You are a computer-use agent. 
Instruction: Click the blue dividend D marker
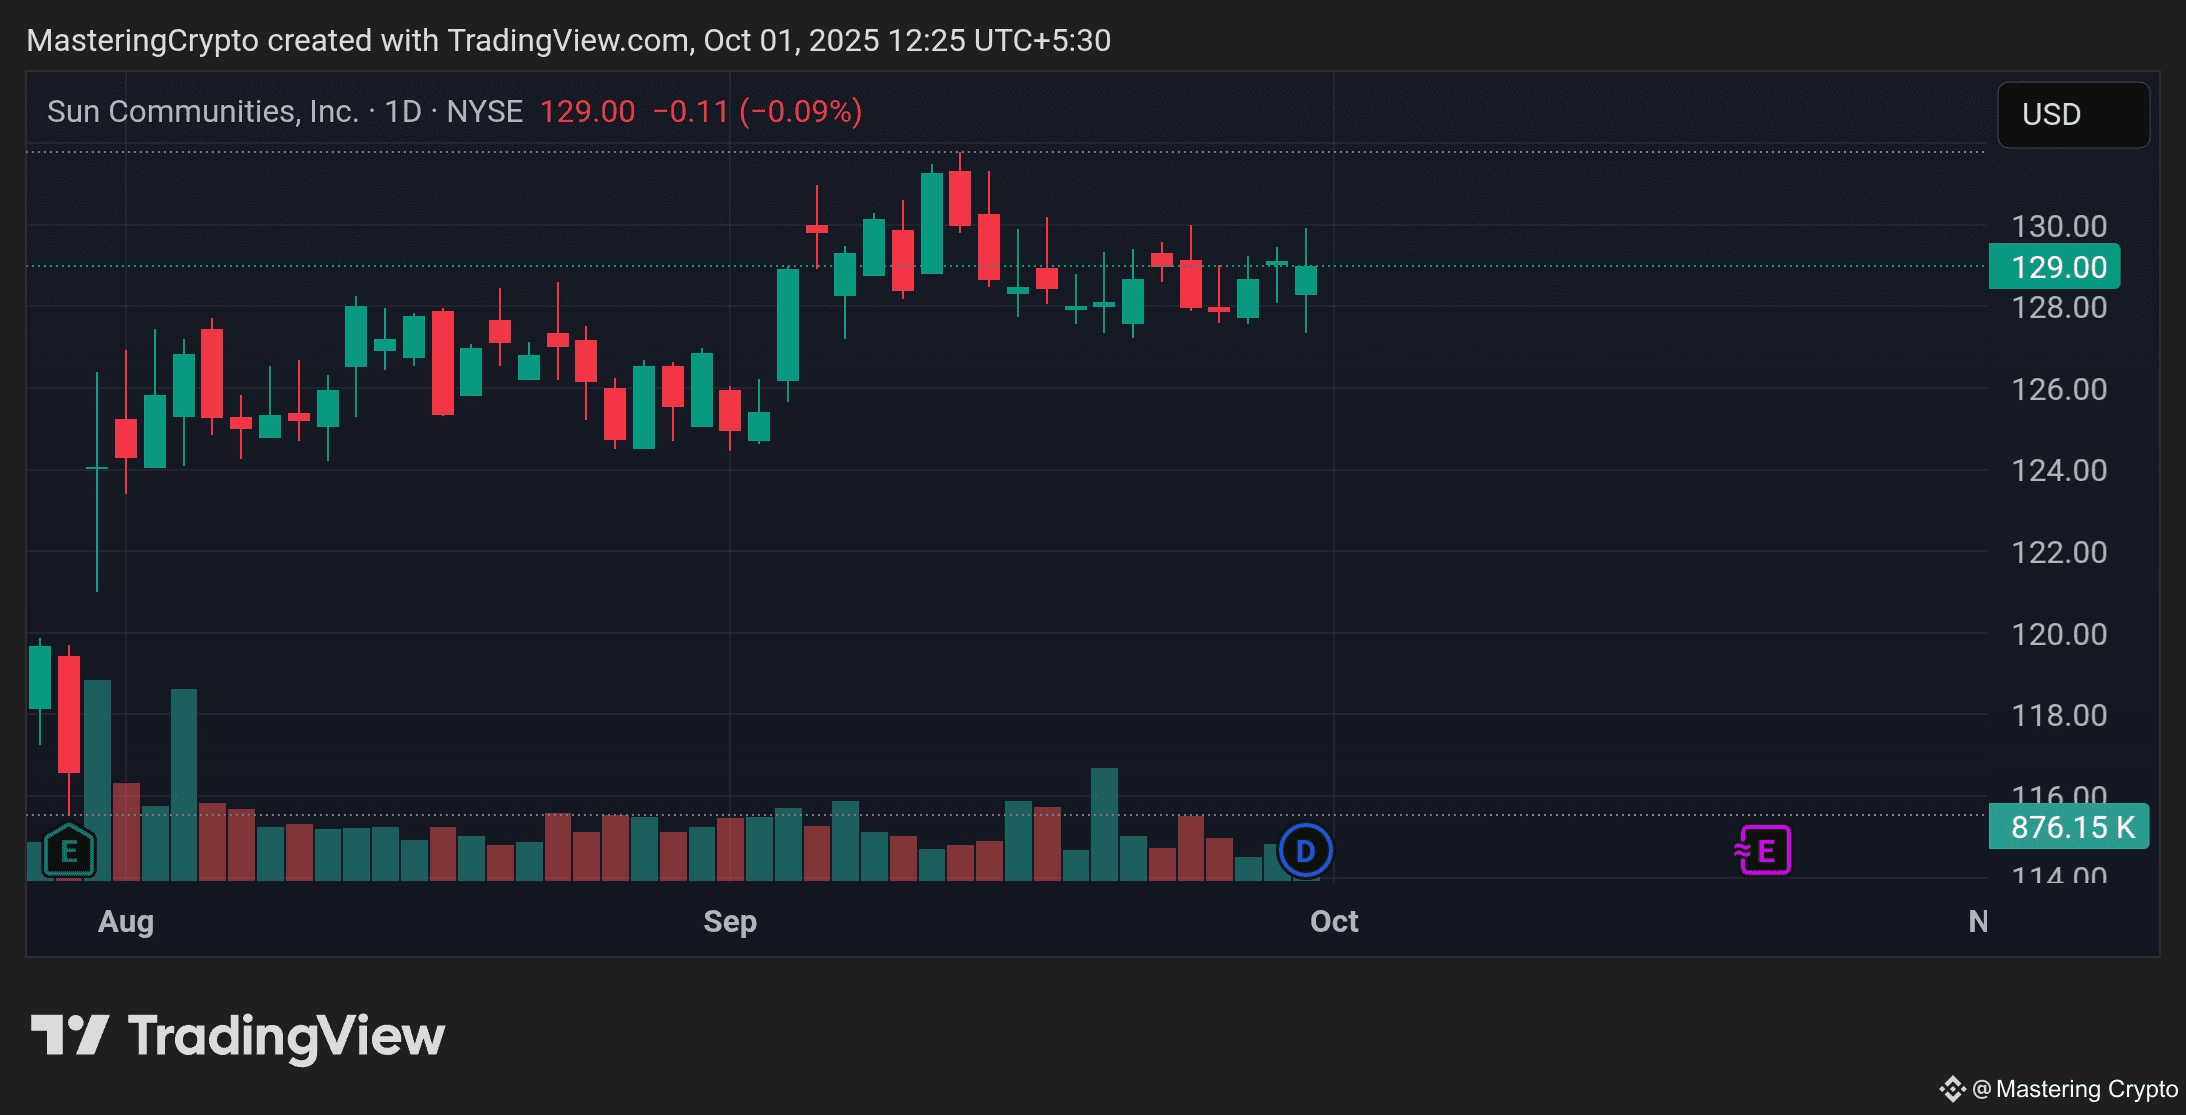[x=1305, y=851]
